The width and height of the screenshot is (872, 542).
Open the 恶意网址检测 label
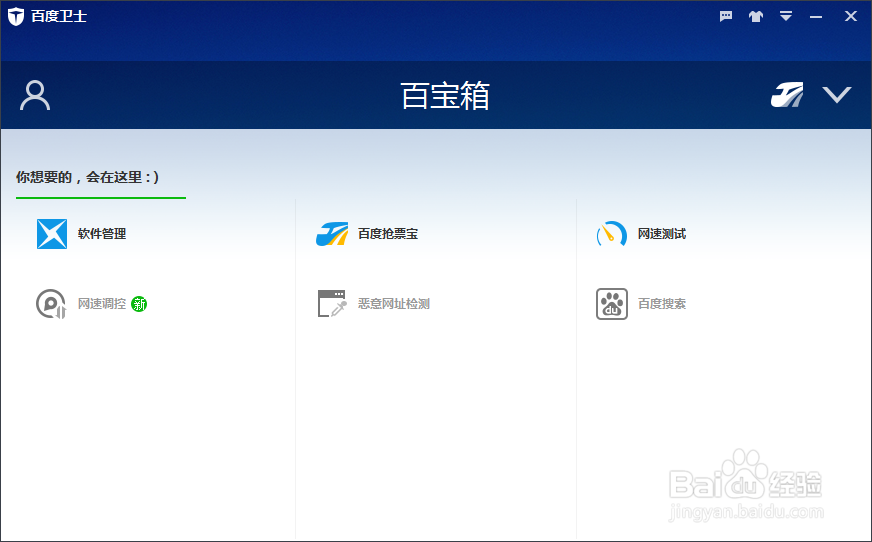coord(394,304)
